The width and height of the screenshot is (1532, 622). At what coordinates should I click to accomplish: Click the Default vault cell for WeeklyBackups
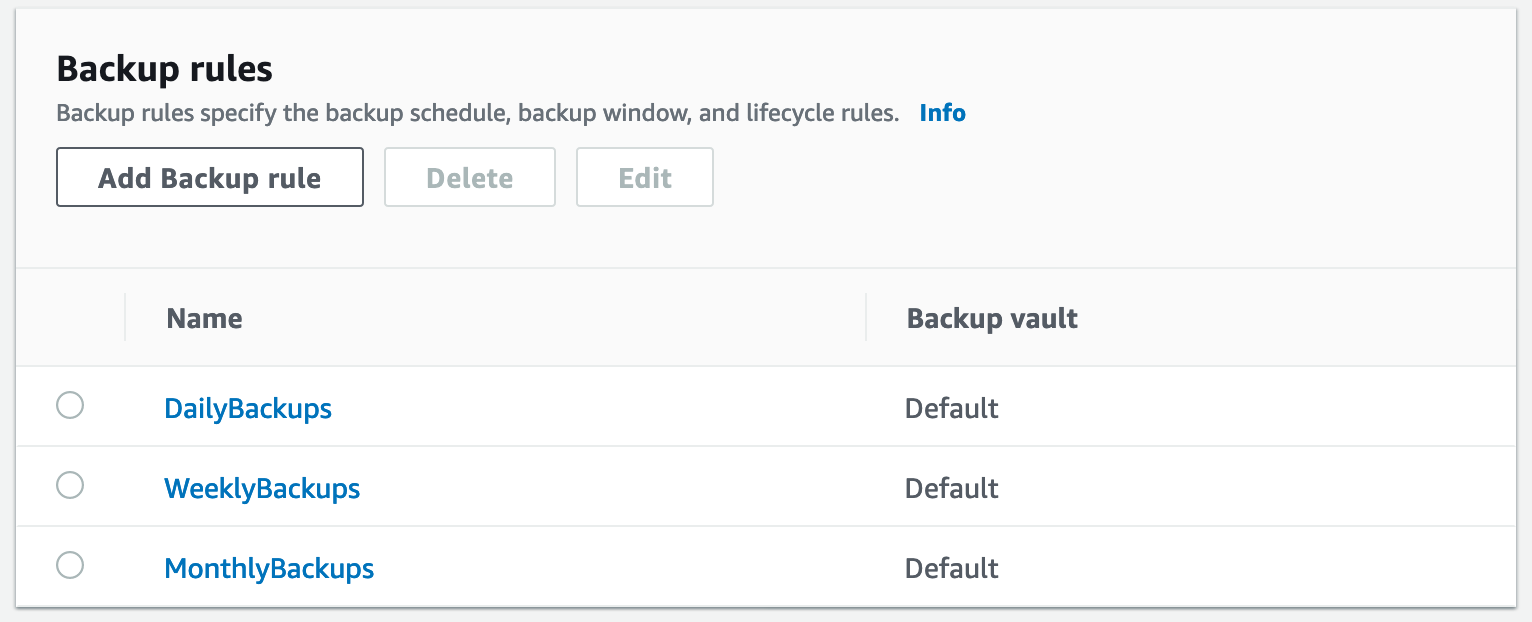[x=952, y=488]
